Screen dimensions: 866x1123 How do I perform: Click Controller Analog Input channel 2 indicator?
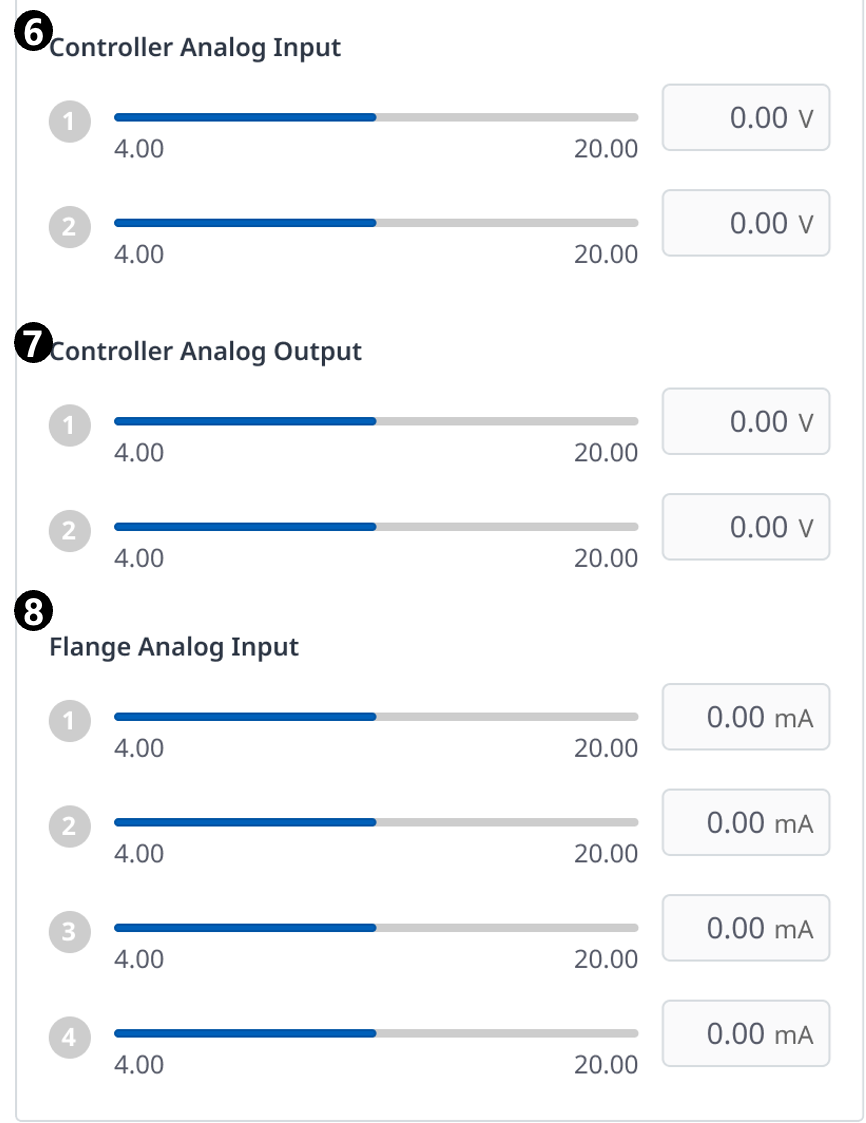click(69, 227)
